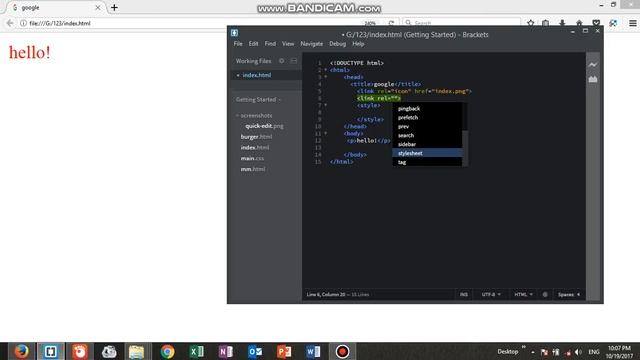Go back in Firefox
640x360 pixels.
(10, 23)
